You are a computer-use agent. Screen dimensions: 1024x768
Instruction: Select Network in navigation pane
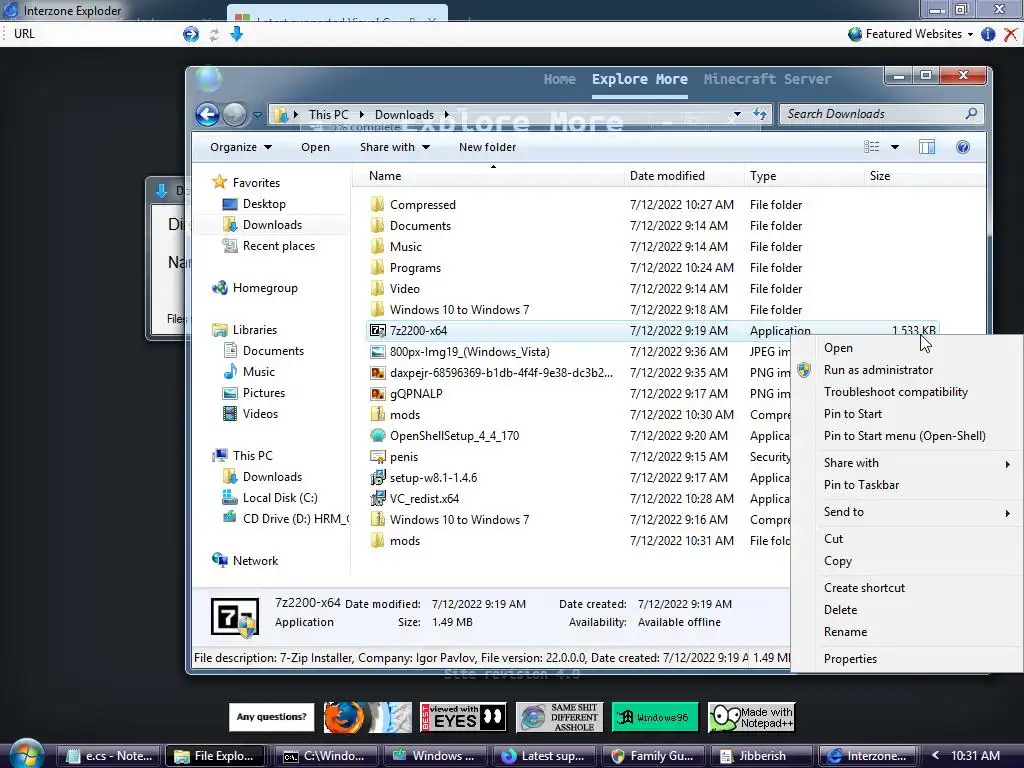245,560
